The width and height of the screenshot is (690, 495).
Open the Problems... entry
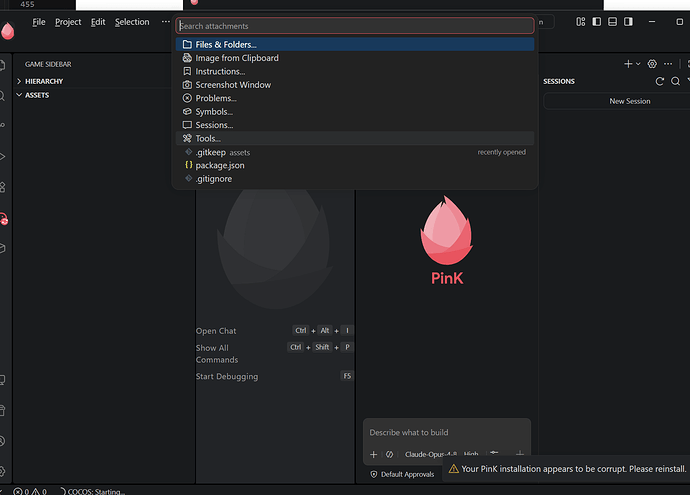[355, 98]
